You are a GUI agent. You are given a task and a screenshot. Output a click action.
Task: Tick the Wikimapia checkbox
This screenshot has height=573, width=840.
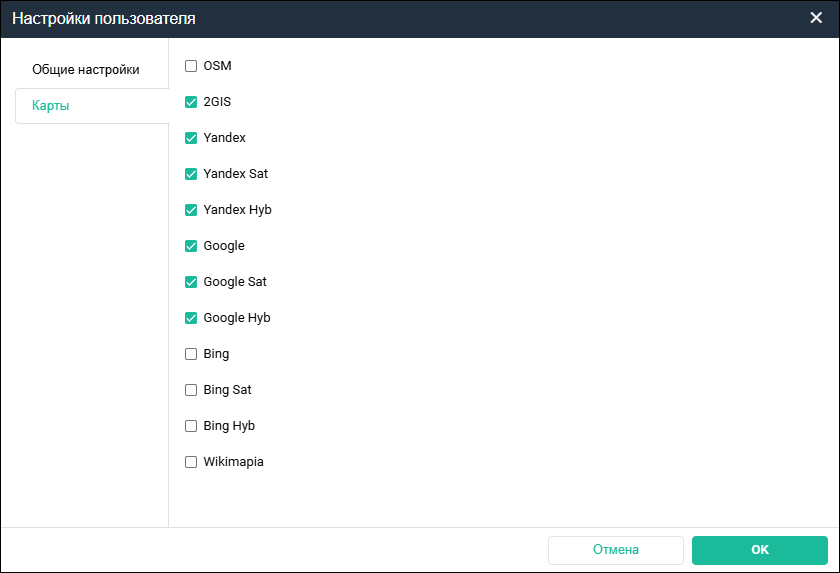[x=191, y=462]
